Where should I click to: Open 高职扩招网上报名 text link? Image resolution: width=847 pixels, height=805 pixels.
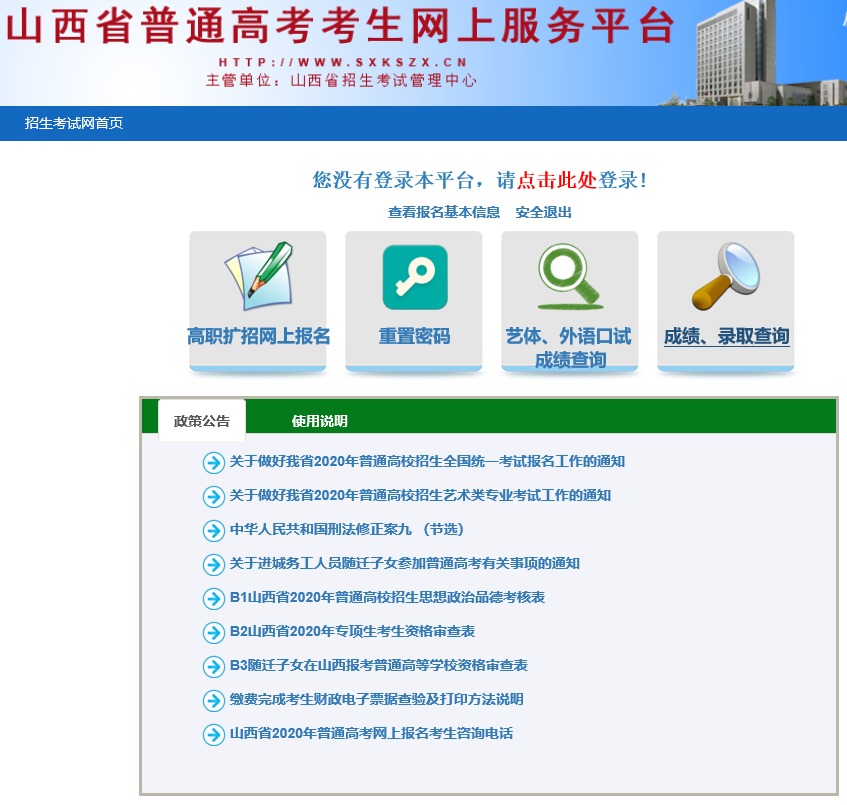pyautogui.click(x=258, y=337)
